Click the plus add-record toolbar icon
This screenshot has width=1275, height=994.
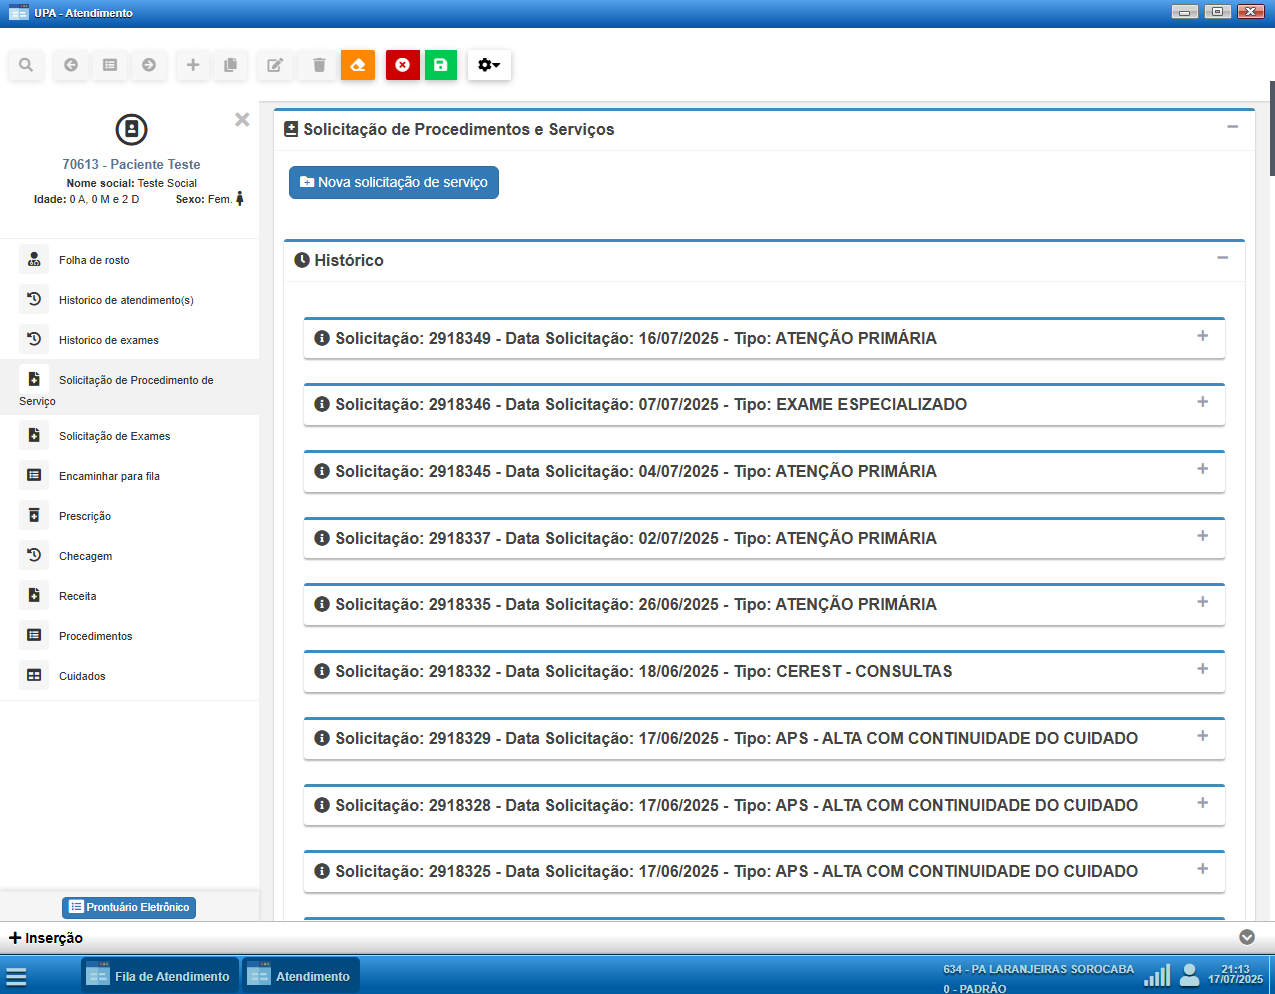(x=193, y=65)
